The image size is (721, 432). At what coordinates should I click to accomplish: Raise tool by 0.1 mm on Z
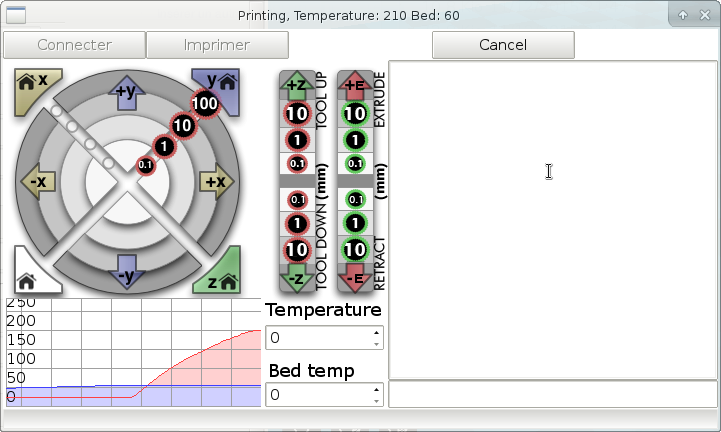tap(297, 163)
